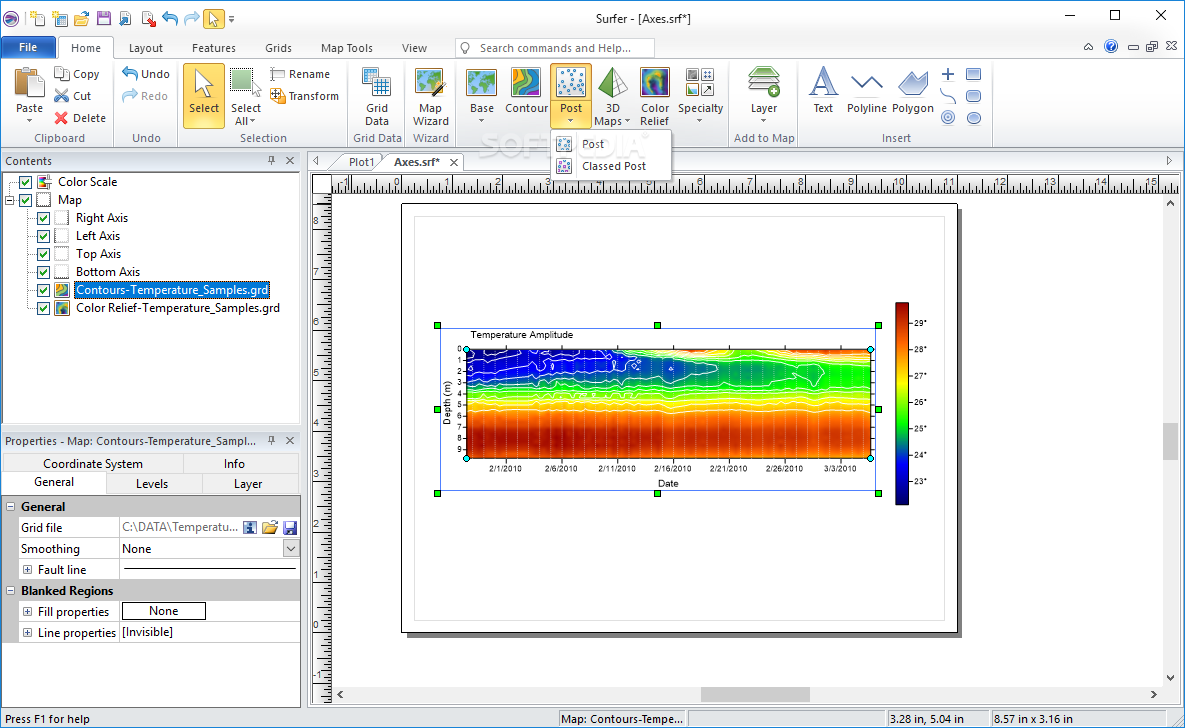This screenshot has height=728, width=1185.
Task: Switch to the Grids ribbon tab
Action: click(278, 48)
